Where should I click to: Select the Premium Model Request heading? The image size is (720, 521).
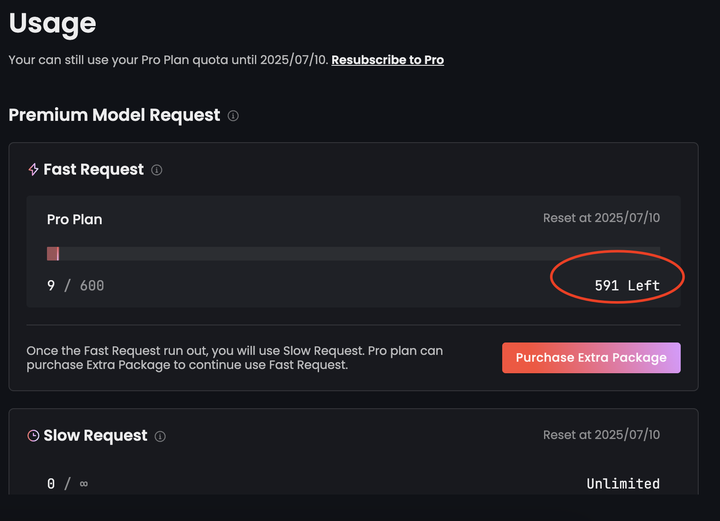click(114, 115)
